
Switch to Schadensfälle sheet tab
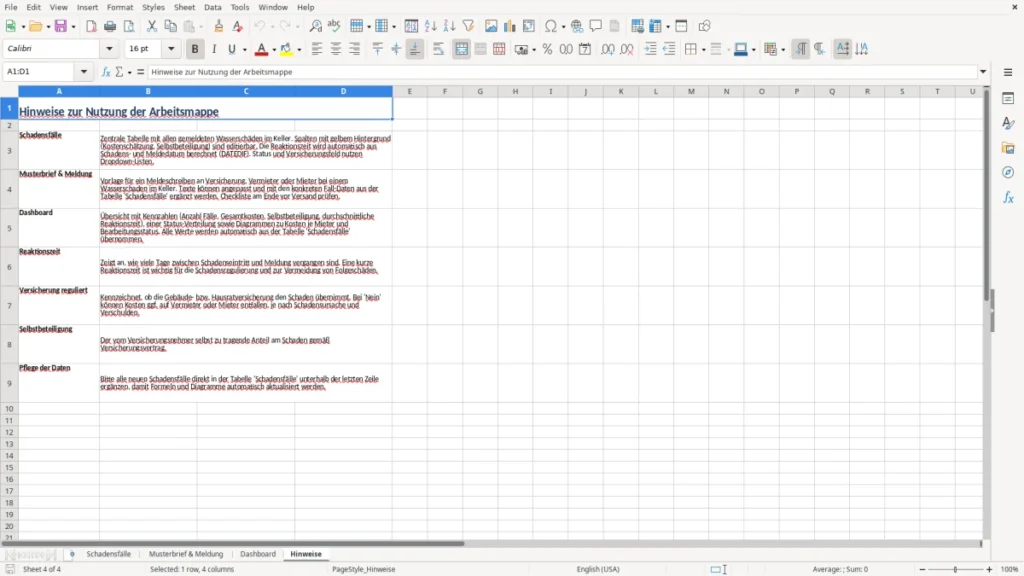pos(108,554)
